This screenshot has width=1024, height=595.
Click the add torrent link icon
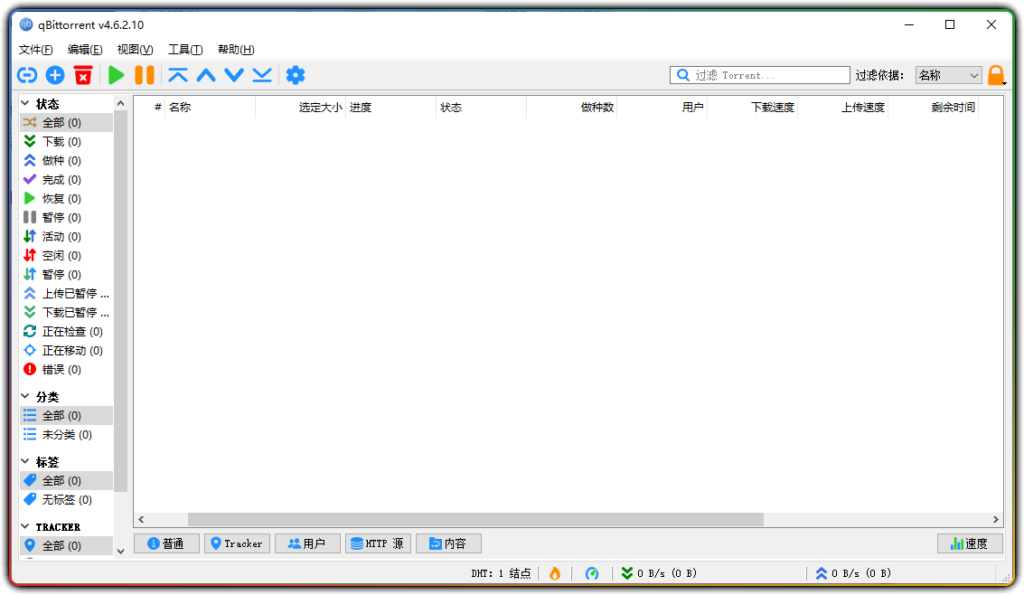coord(27,75)
